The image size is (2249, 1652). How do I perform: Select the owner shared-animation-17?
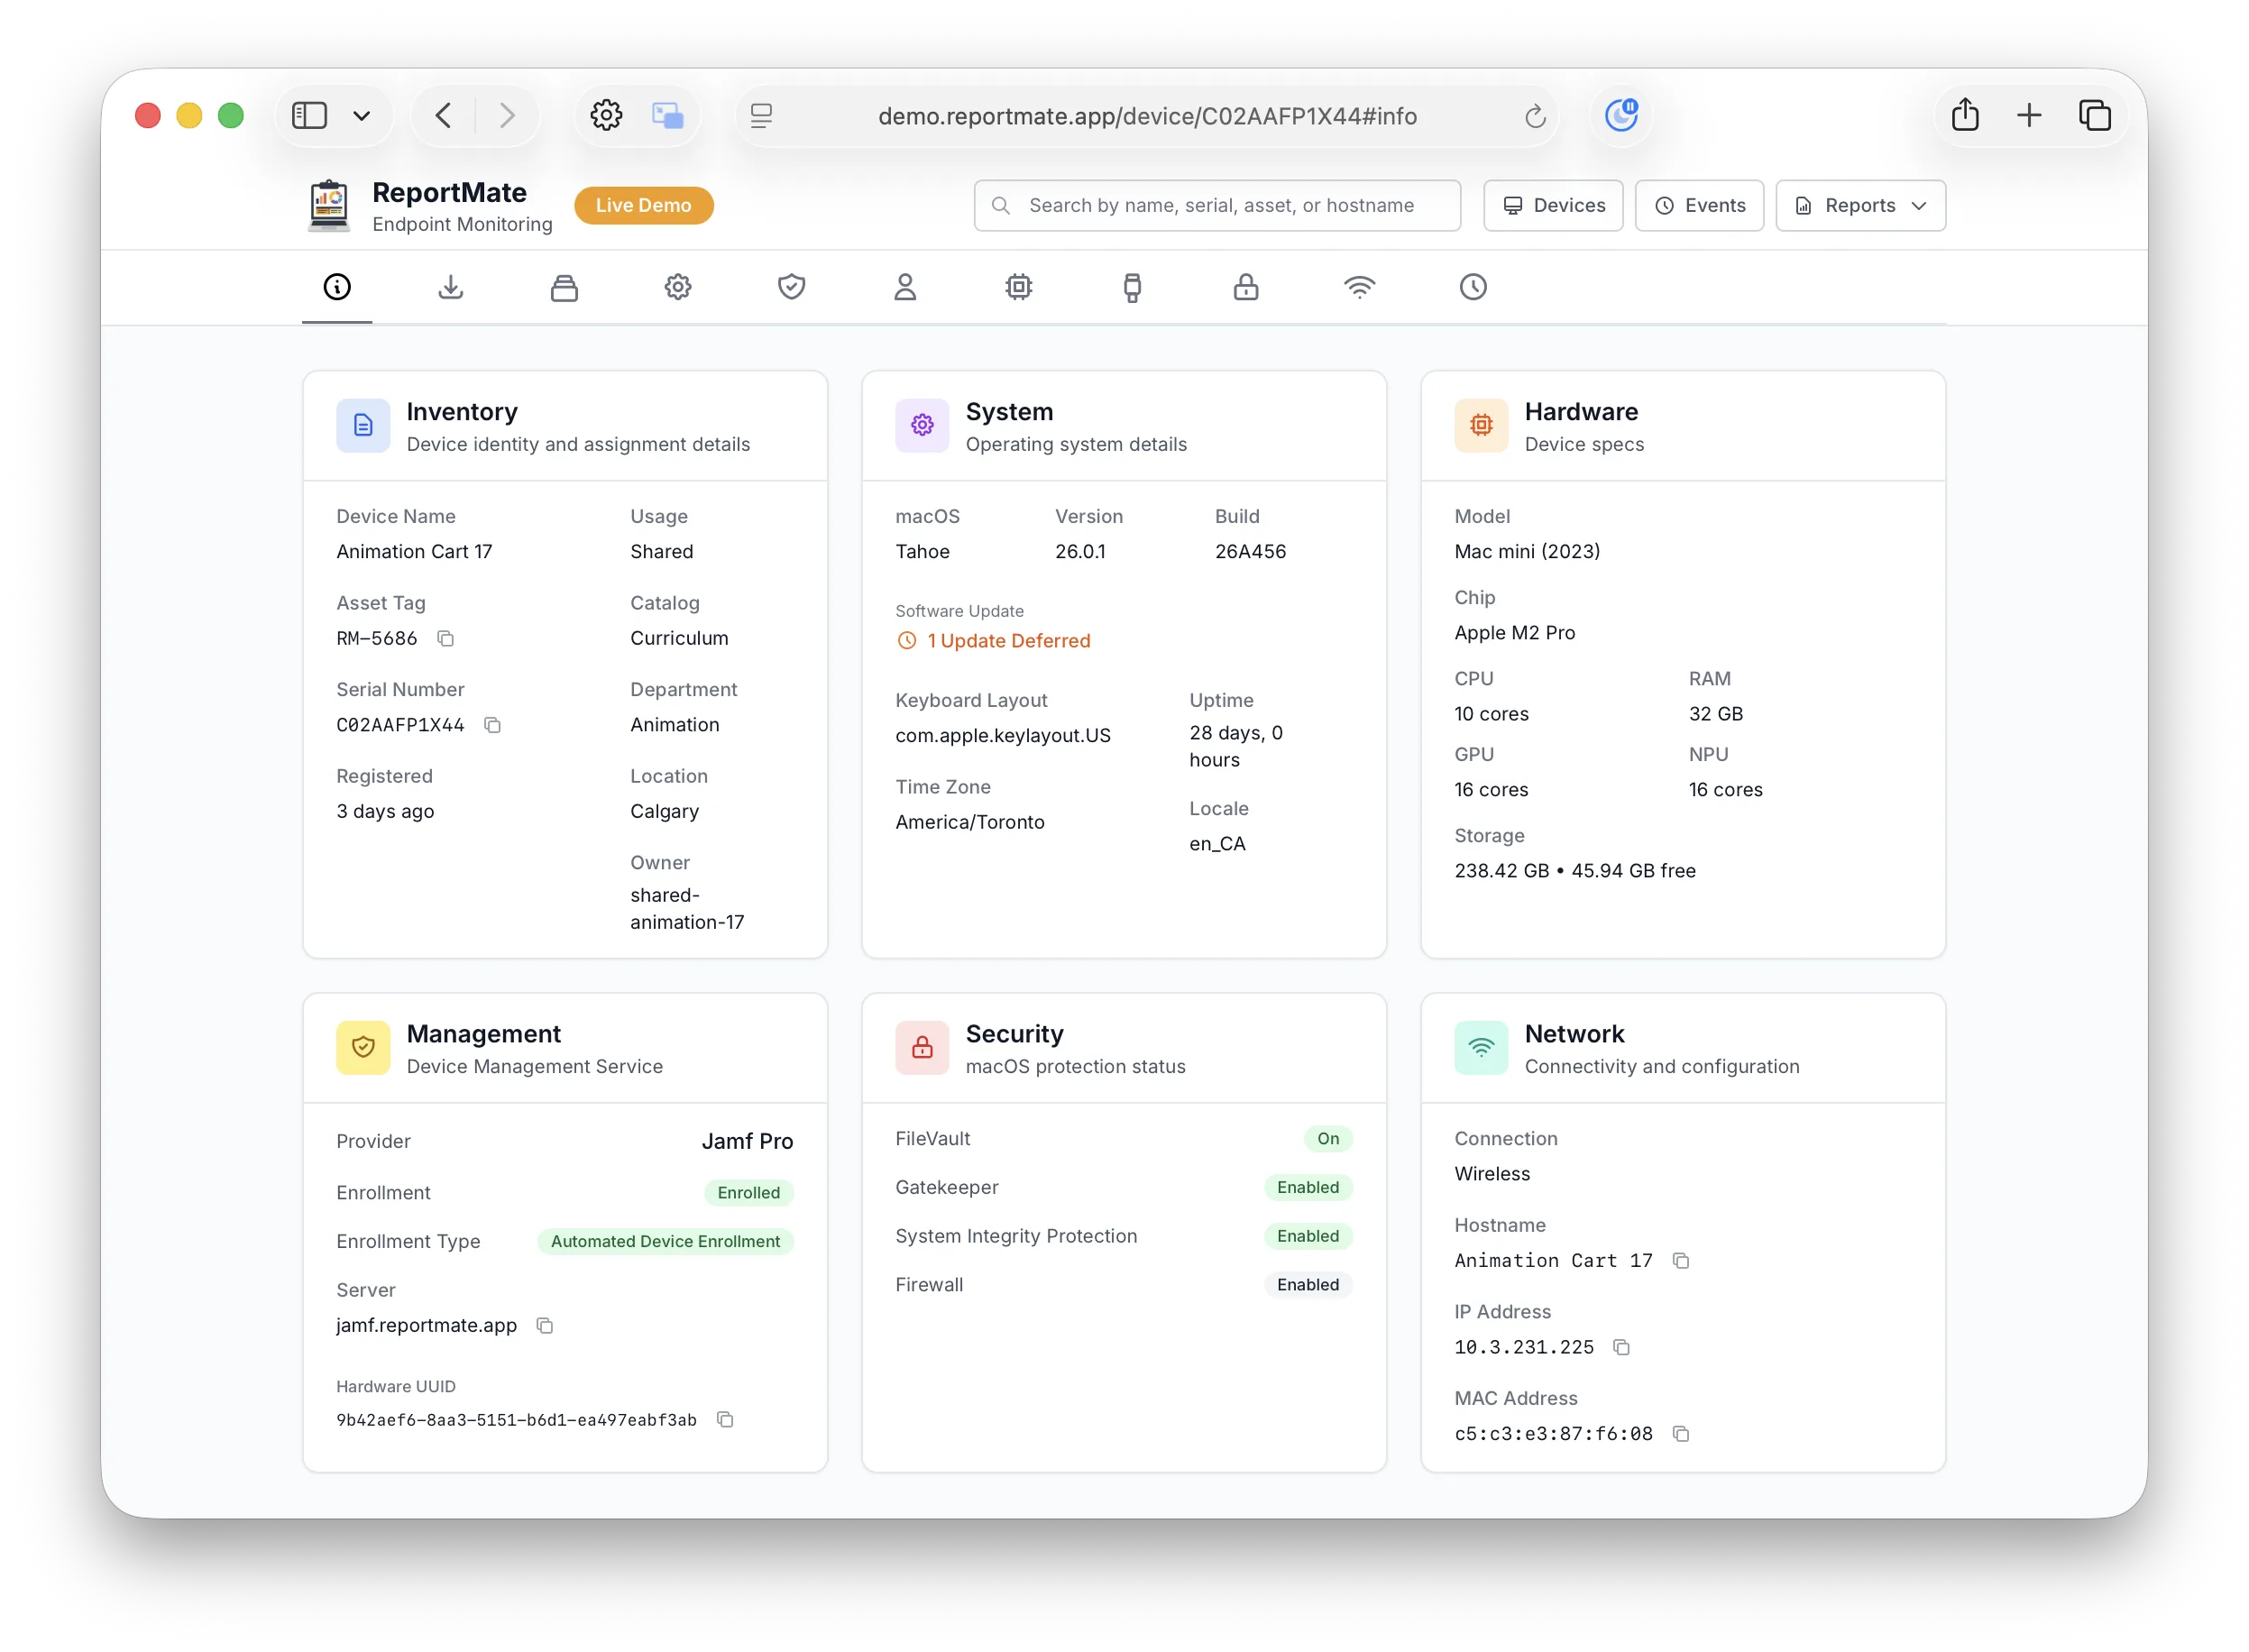[x=687, y=909]
